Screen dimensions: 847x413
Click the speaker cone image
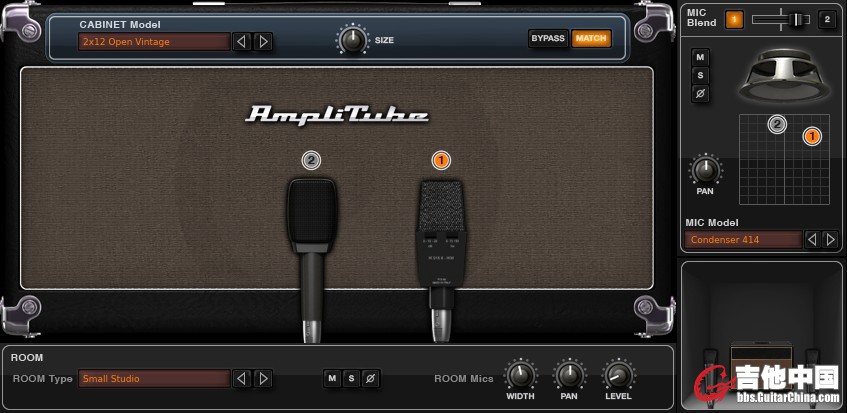point(784,74)
